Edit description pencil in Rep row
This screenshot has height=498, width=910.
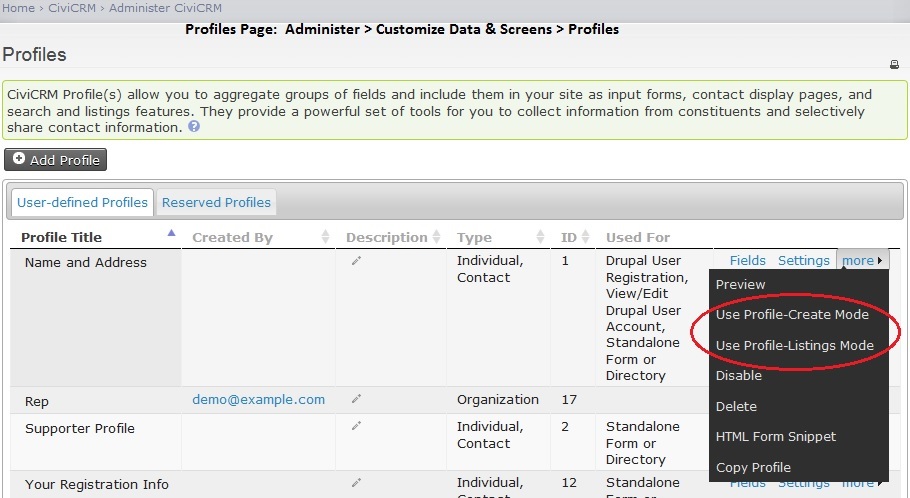[x=356, y=398]
